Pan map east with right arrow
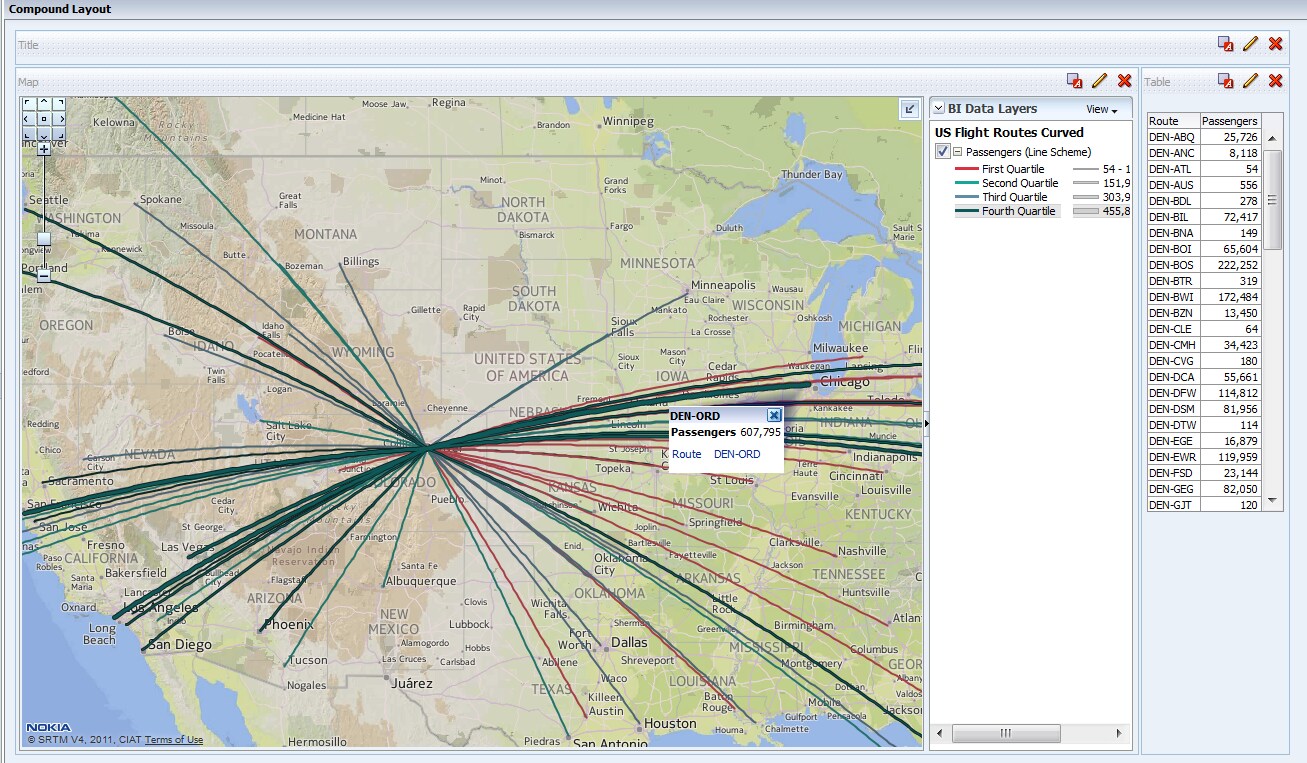The height and width of the screenshot is (763, 1307). (59, 118)
